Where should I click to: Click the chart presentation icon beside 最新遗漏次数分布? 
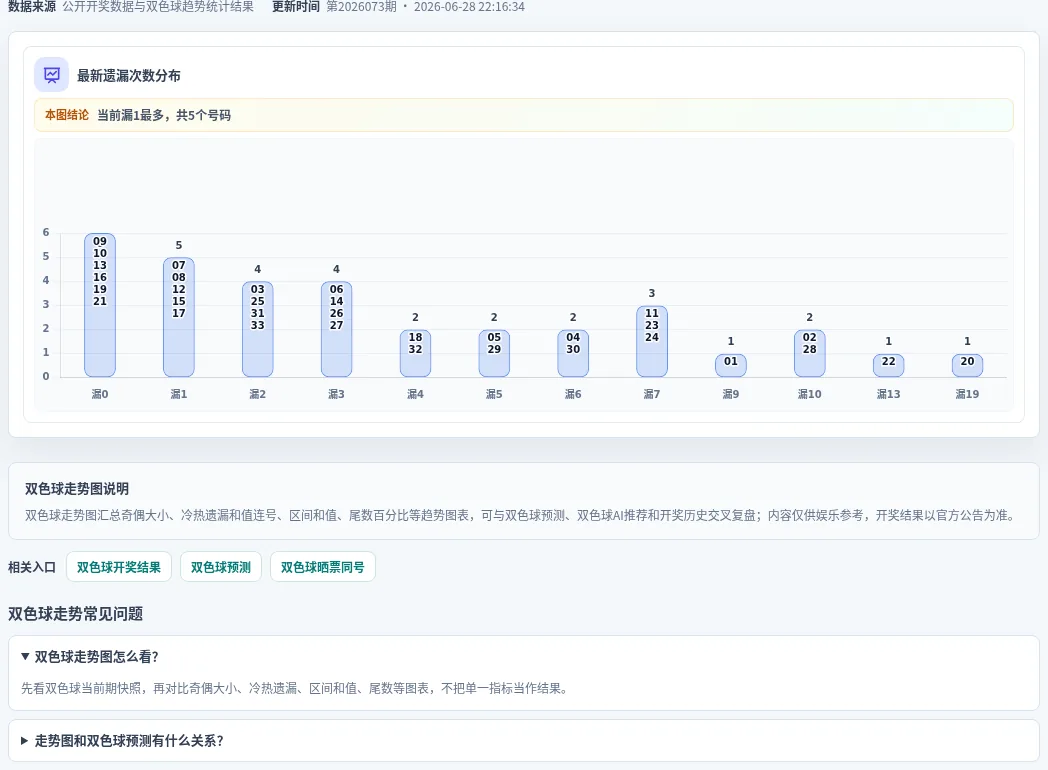click(51, 75)
